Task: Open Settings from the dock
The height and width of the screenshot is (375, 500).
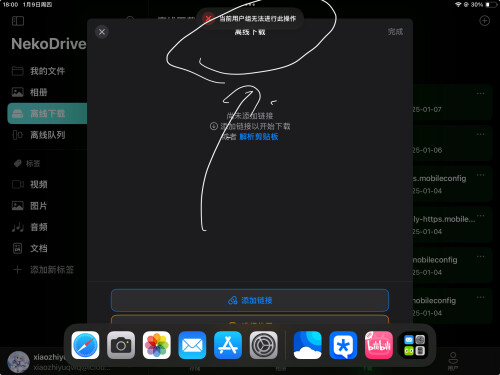Action: click(264, 345)
